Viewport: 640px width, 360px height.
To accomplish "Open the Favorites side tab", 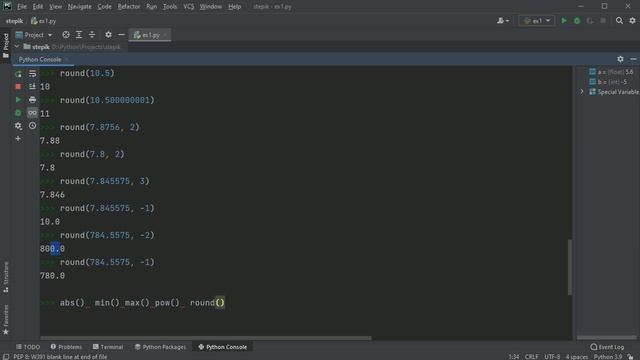I will coord(6,320).
